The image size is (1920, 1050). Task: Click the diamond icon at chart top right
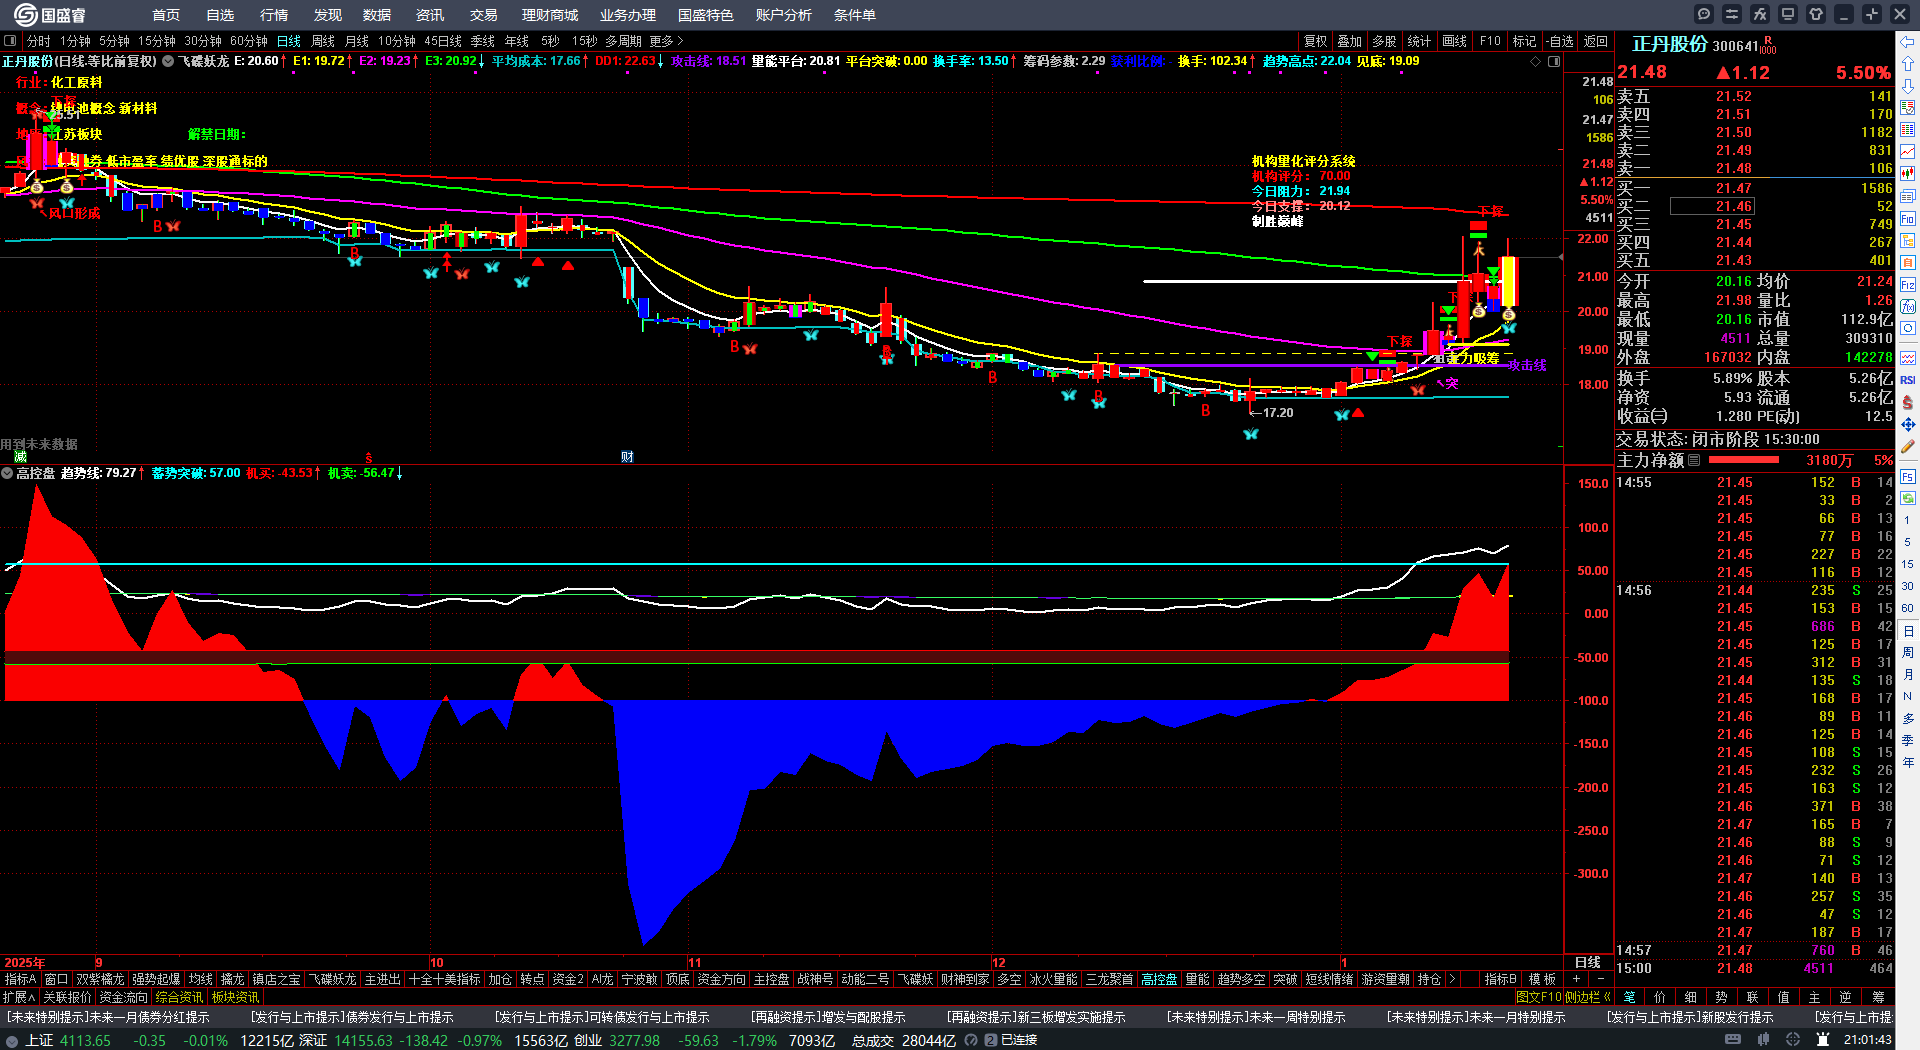click(x=1536, y=62)
